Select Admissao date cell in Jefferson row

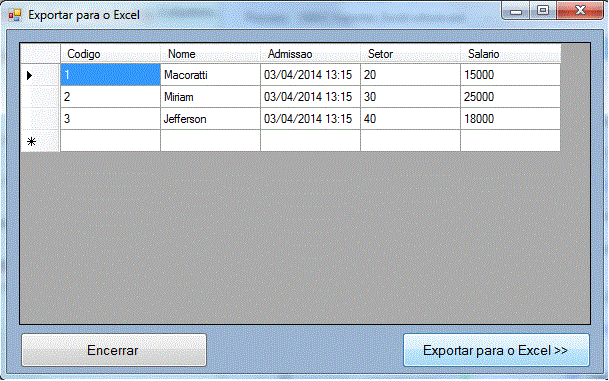pos(310,118)
